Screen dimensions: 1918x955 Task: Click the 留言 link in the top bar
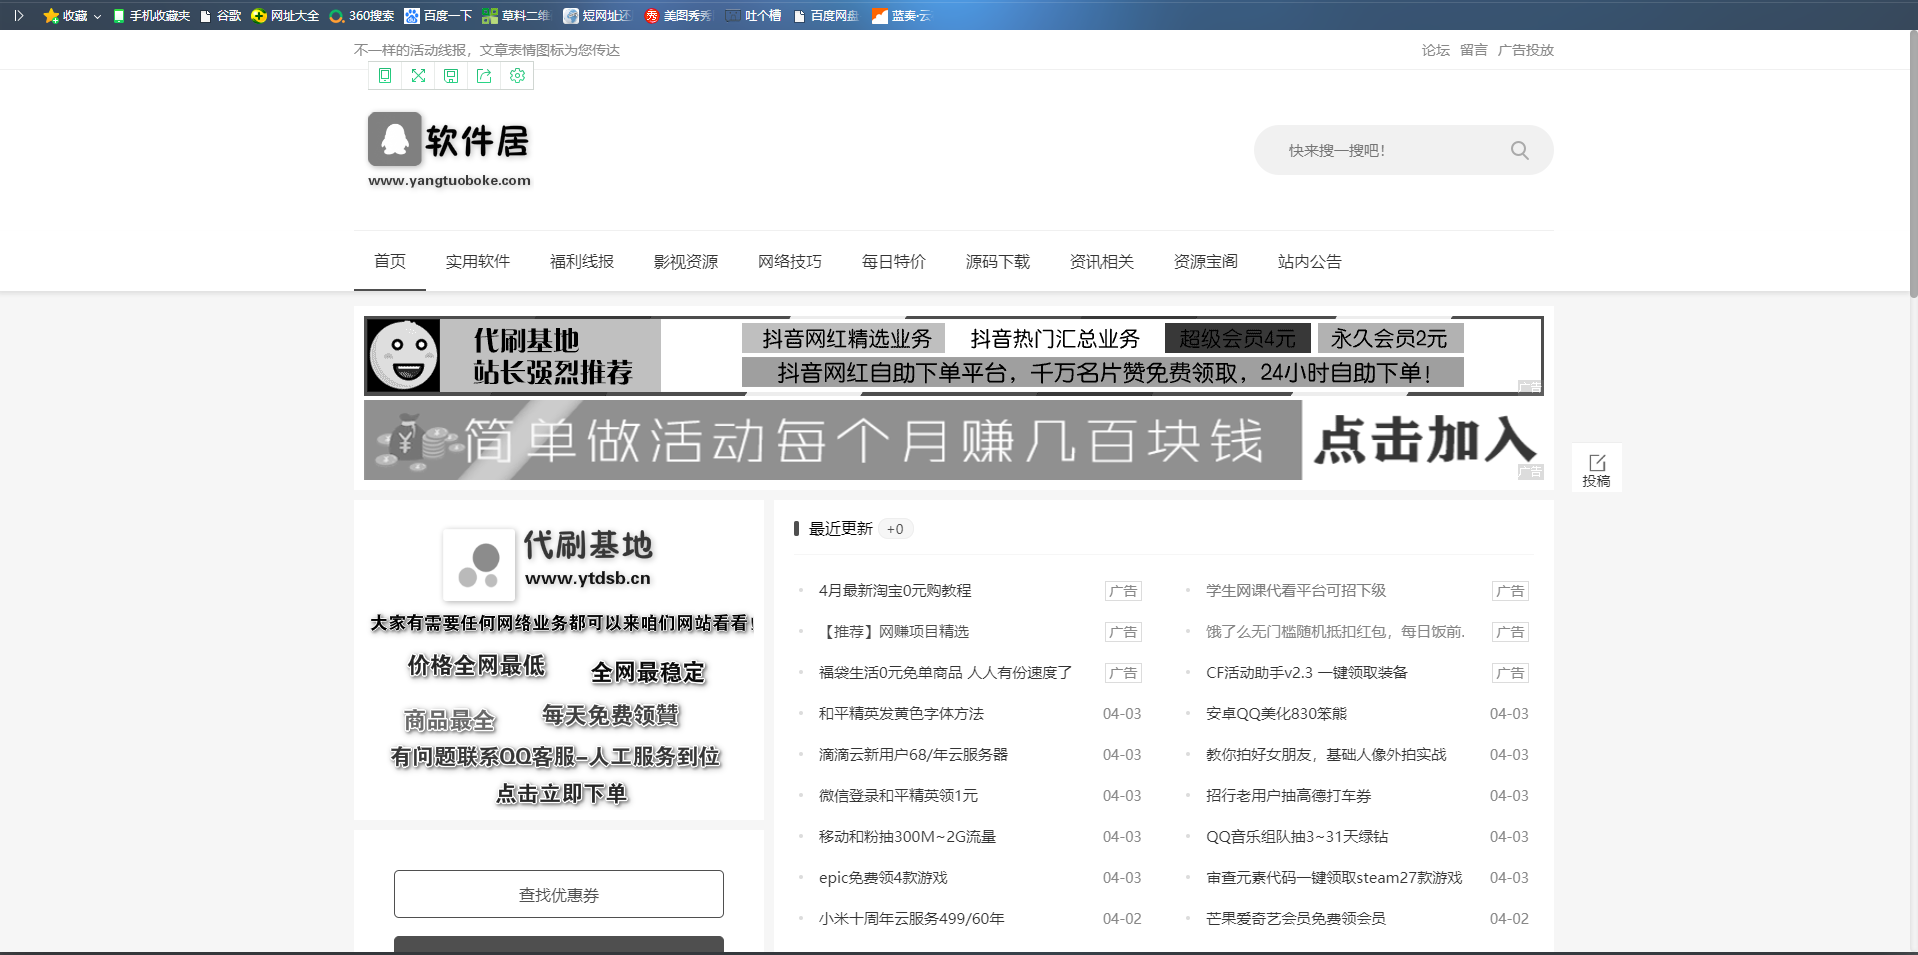(x=1474, y=50)
